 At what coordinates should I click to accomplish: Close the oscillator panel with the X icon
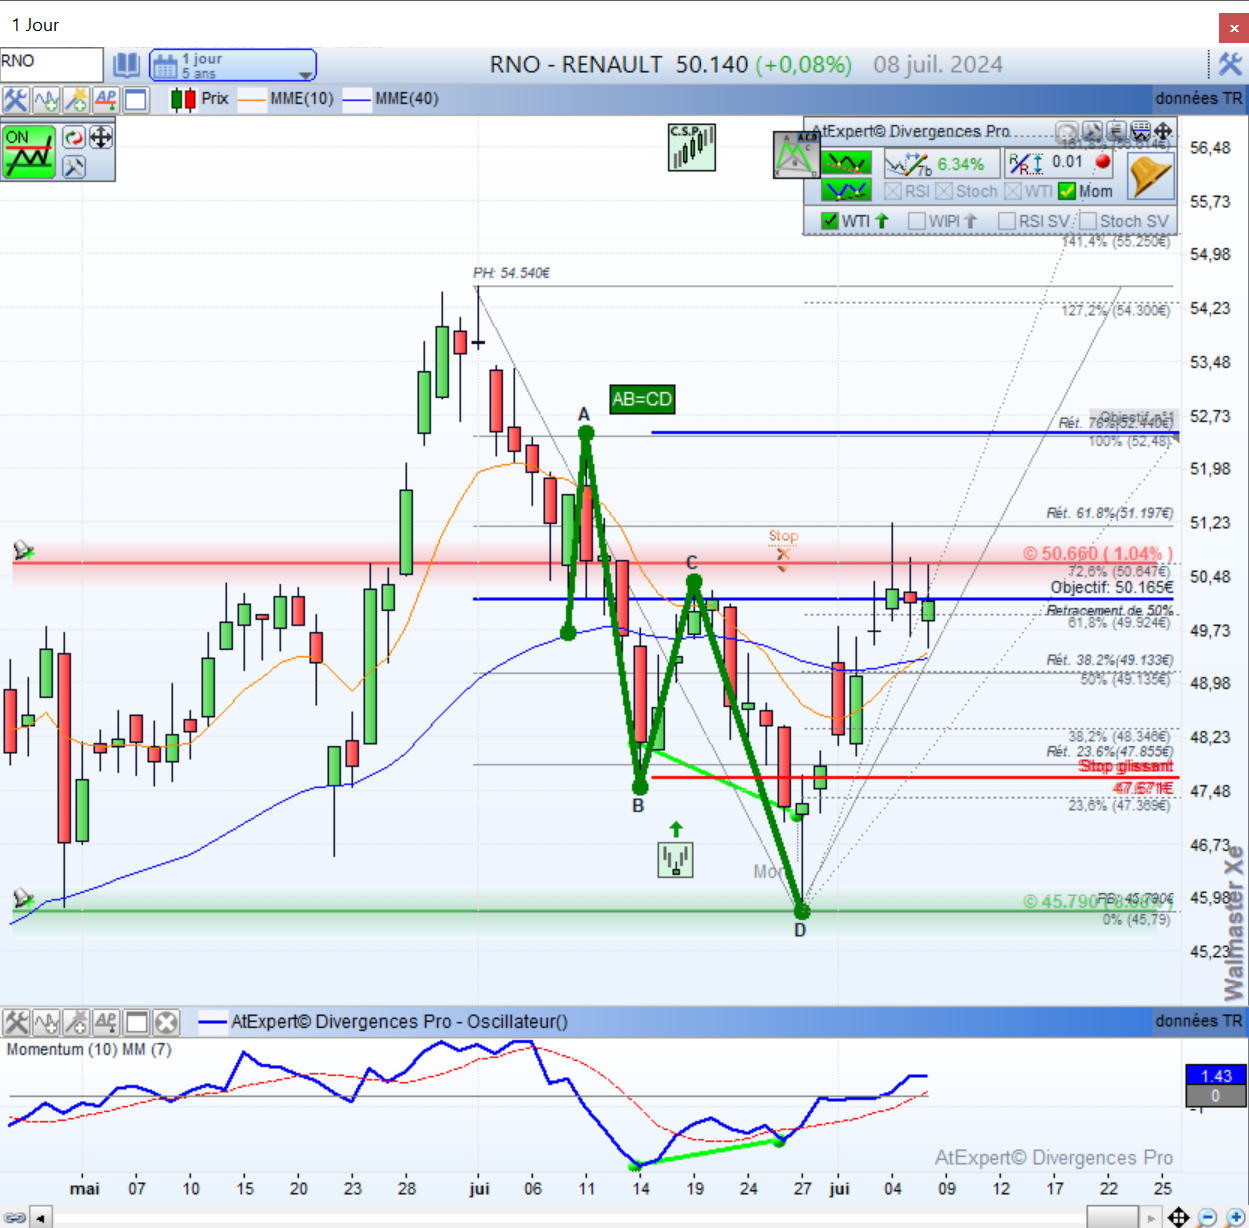click(166, 1022)
